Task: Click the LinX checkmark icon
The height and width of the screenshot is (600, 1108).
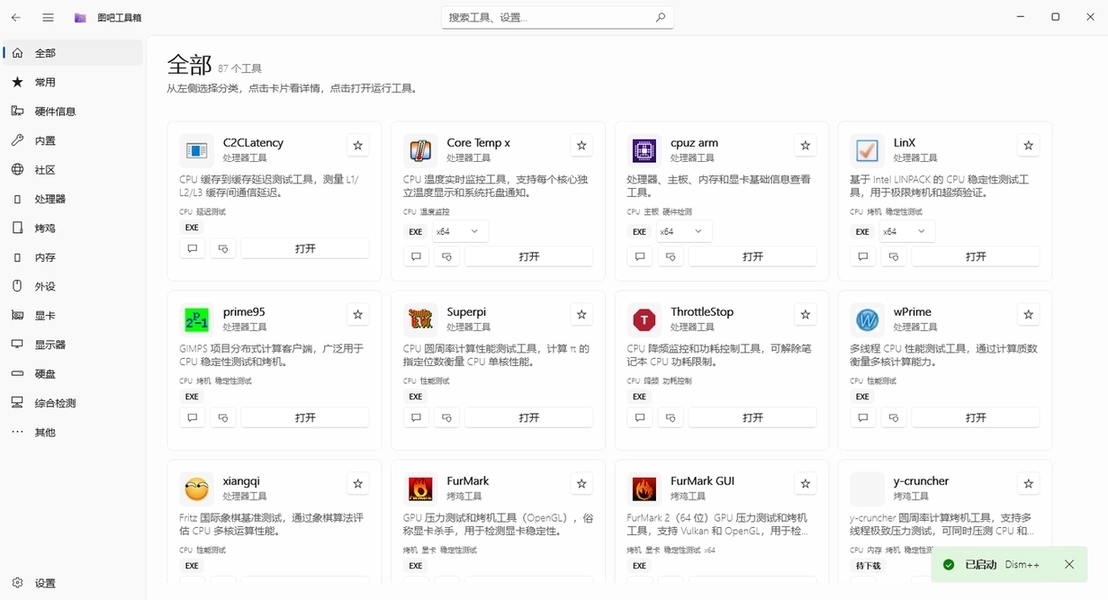Action: 867,151
